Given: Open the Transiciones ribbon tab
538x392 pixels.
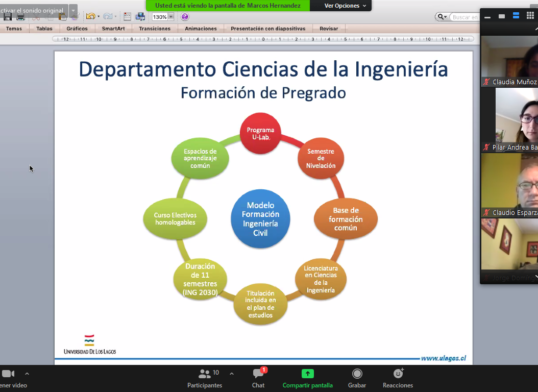Looking at the screenshot, I should tap(154, 28).
